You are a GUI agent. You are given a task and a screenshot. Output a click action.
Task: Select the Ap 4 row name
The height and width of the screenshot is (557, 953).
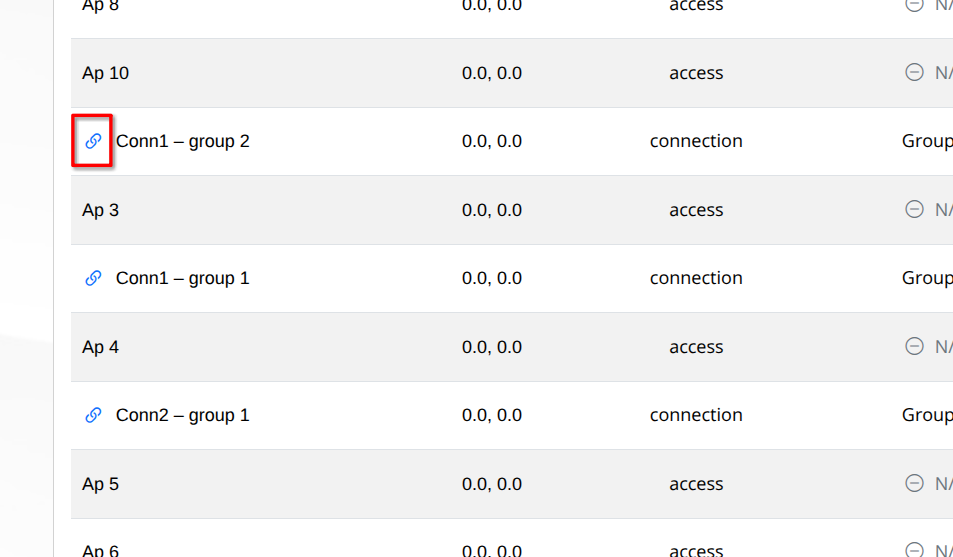tap(100, 347)
